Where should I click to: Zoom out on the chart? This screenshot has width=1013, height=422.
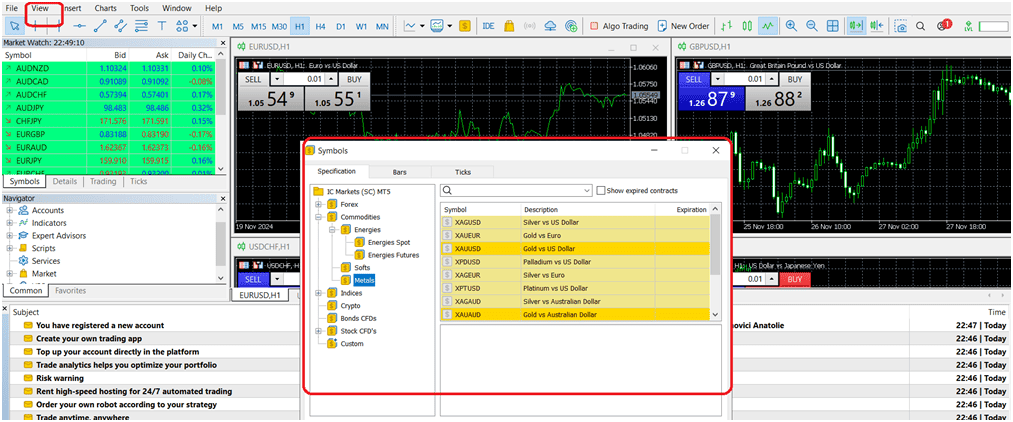tap(812, 26)
